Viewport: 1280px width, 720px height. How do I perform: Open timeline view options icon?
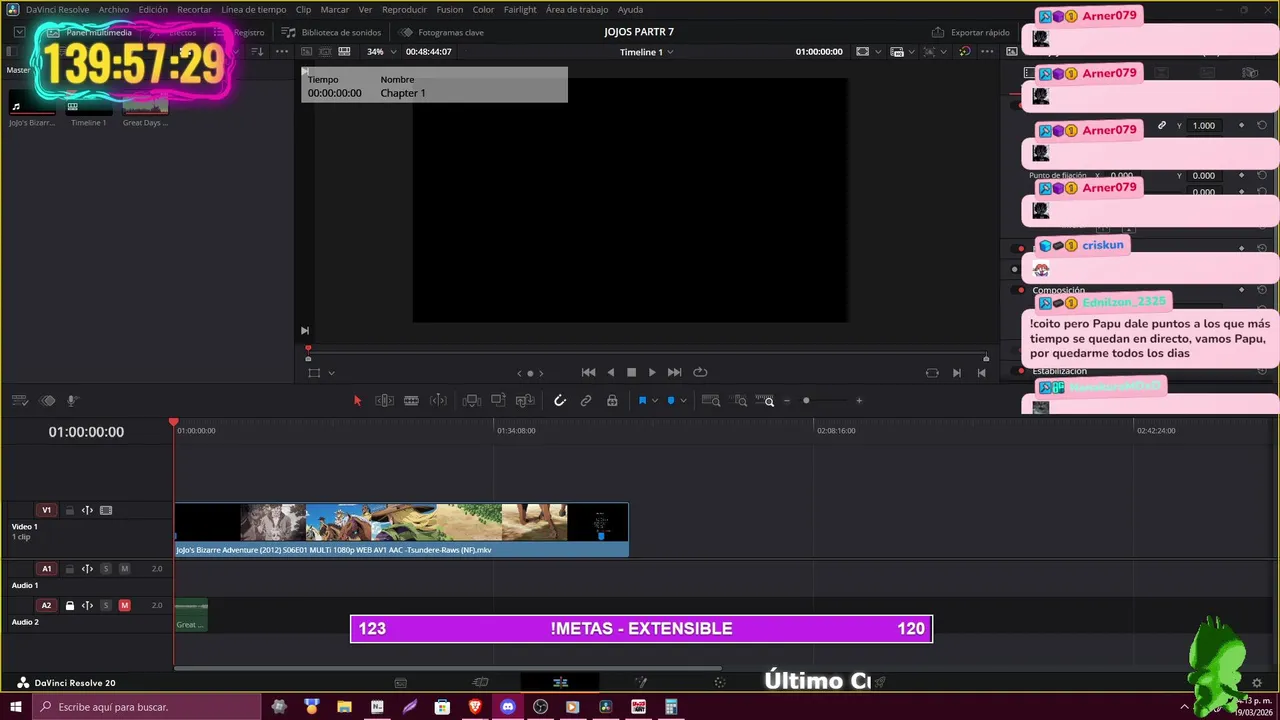point(19,401)
